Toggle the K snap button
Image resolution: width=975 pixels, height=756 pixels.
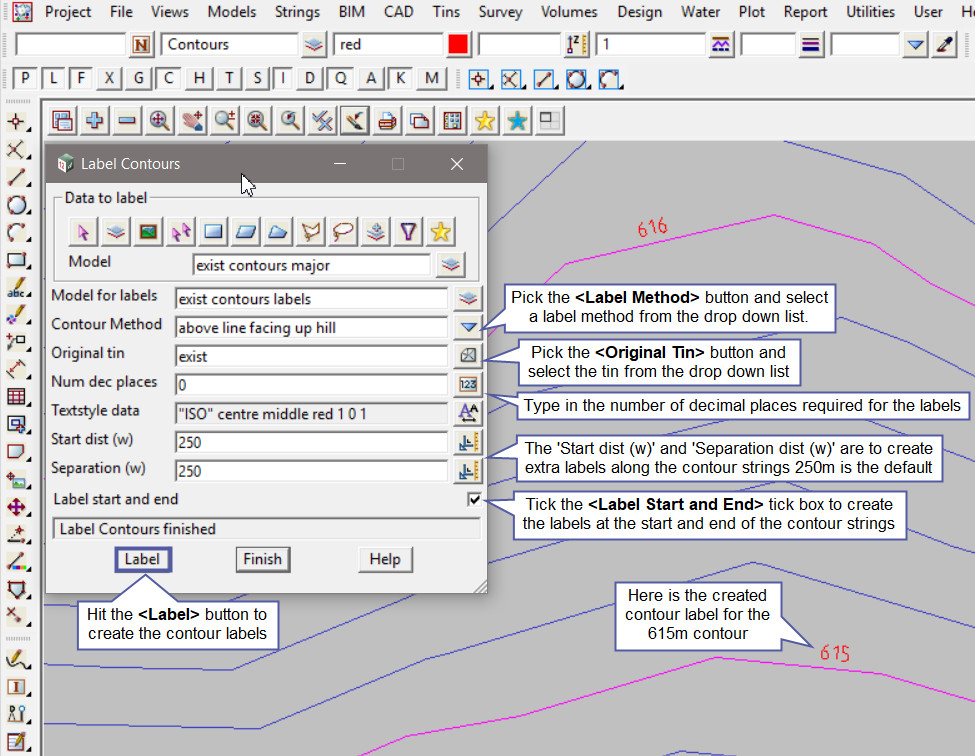point(401,79)
